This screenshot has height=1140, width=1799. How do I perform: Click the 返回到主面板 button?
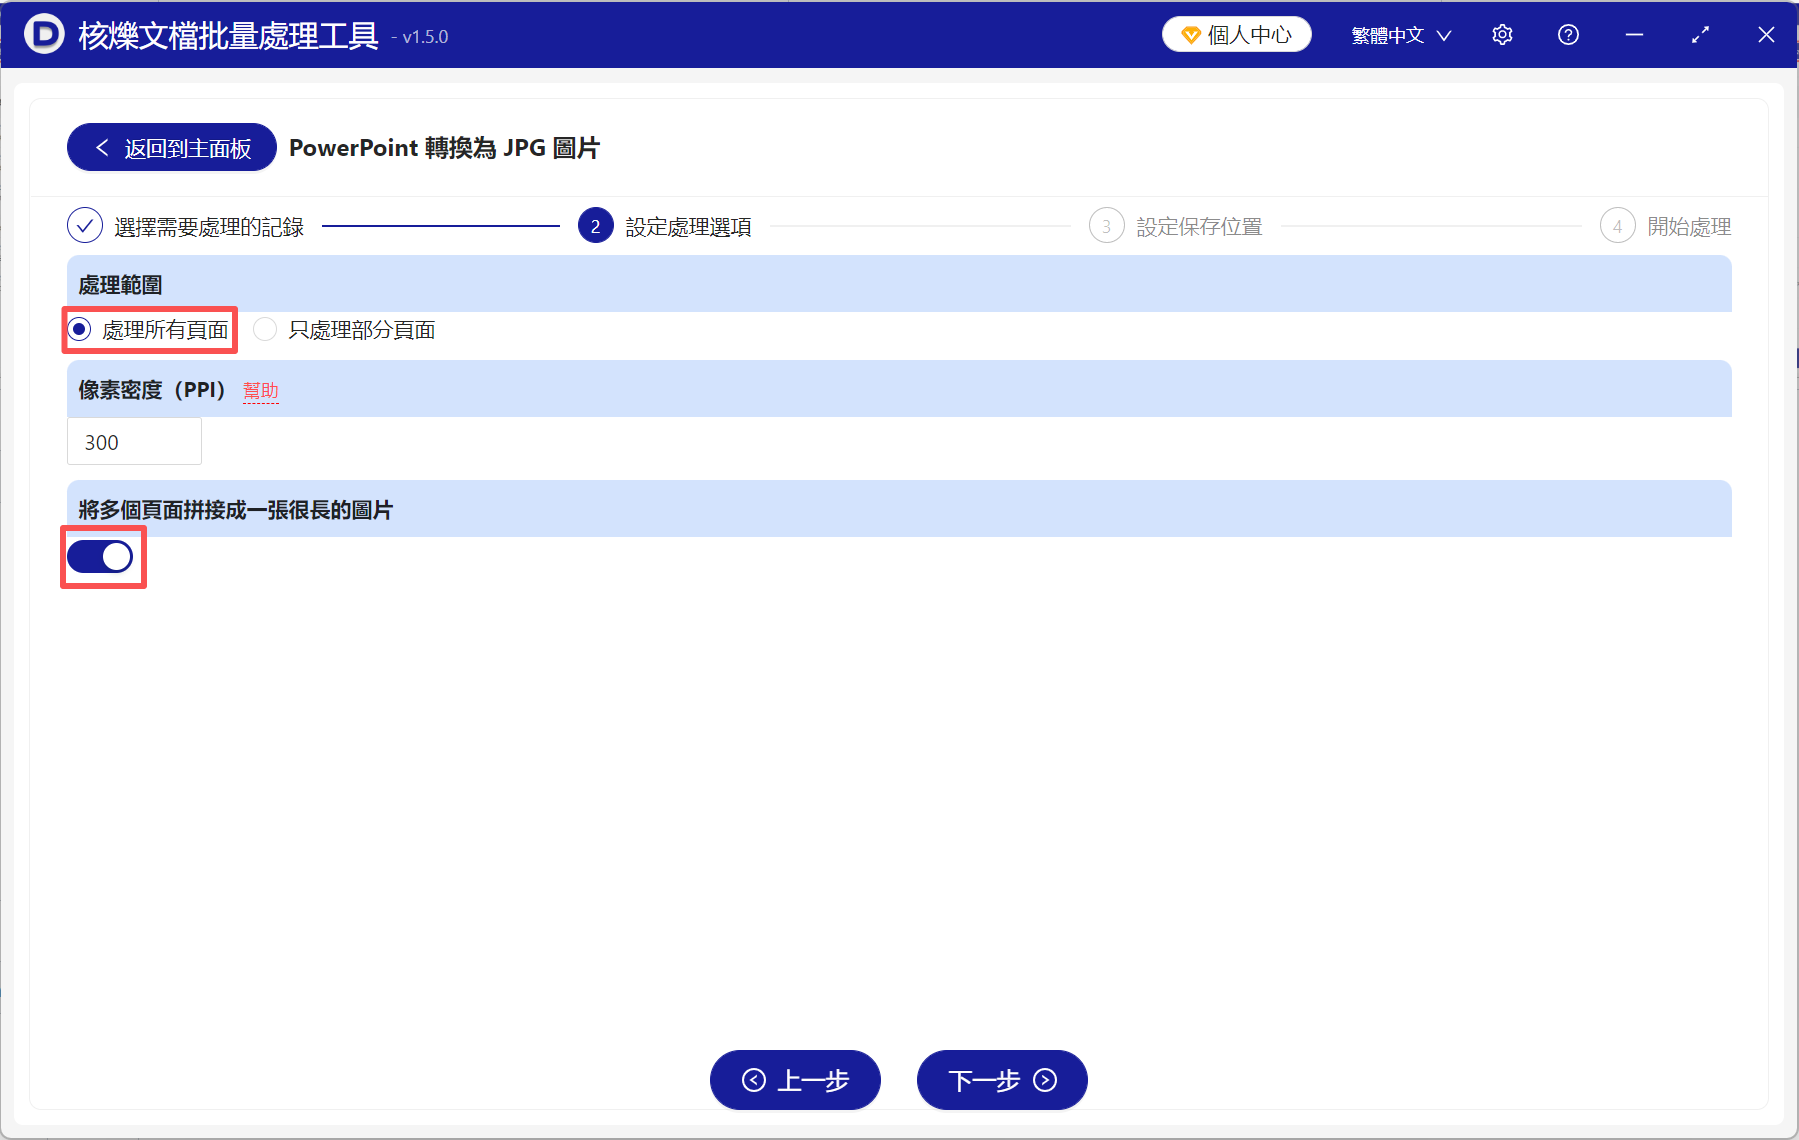tap(171, 147)
